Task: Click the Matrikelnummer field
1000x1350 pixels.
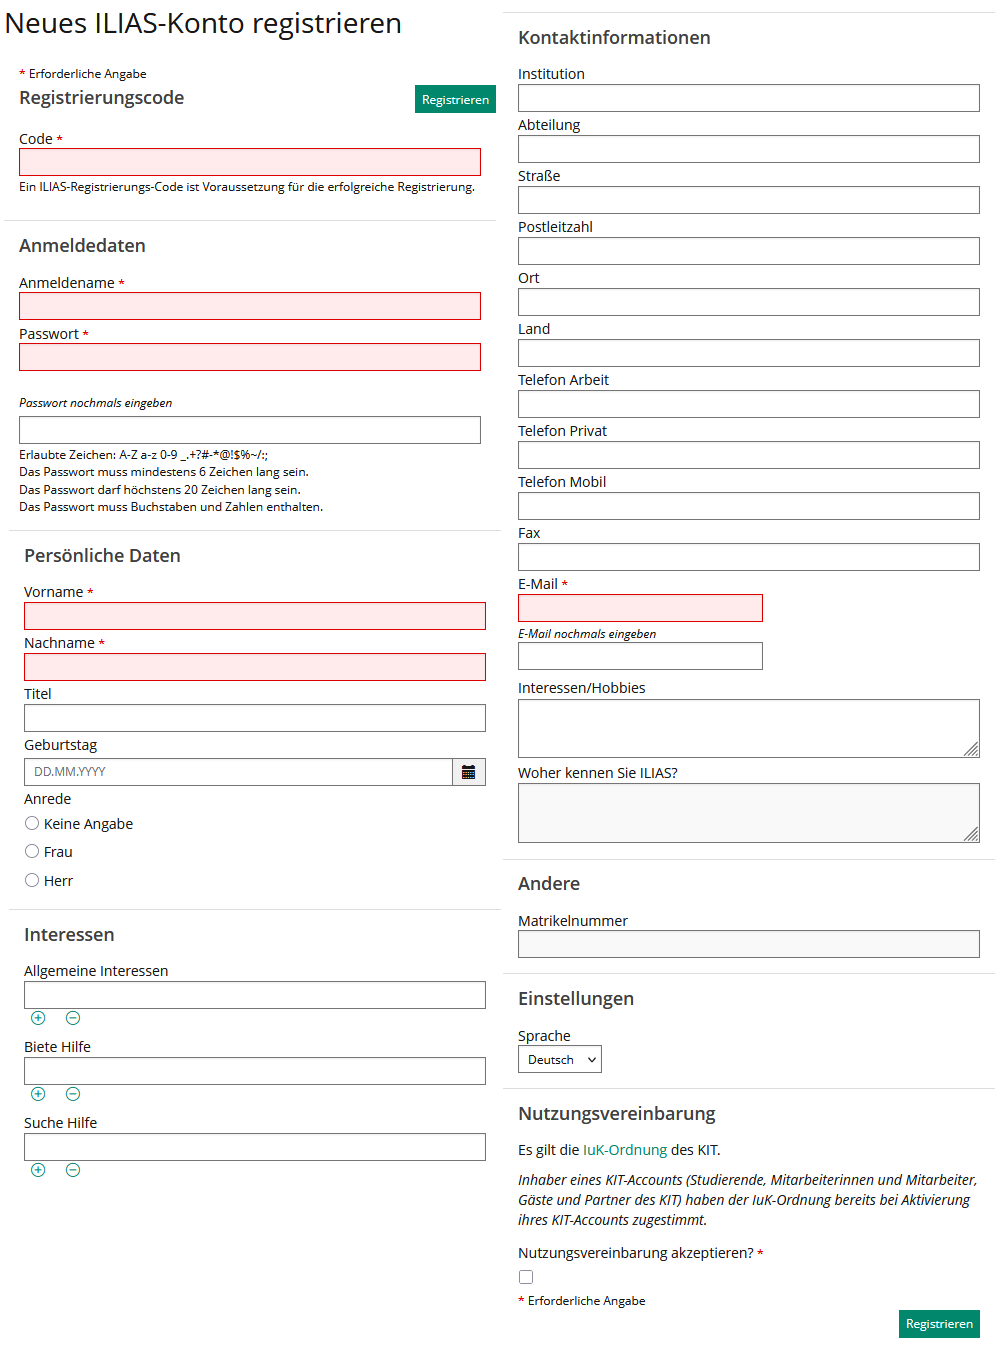Action: [x=748, y=944]
